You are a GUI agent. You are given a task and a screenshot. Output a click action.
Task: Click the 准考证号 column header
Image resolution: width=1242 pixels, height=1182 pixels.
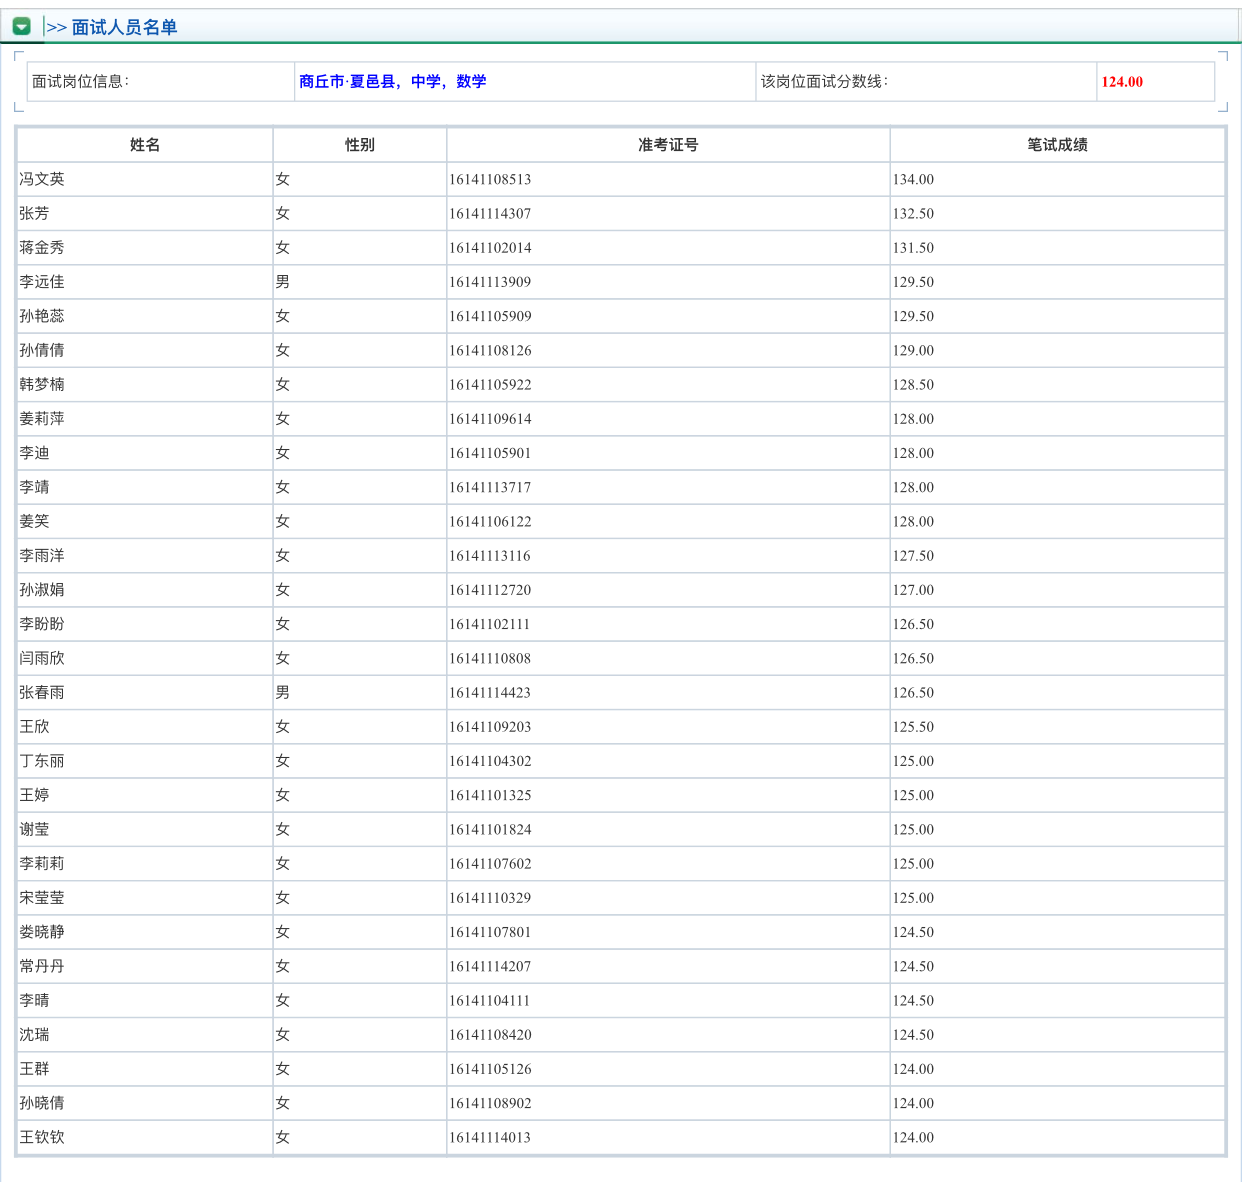coord(668,145)
